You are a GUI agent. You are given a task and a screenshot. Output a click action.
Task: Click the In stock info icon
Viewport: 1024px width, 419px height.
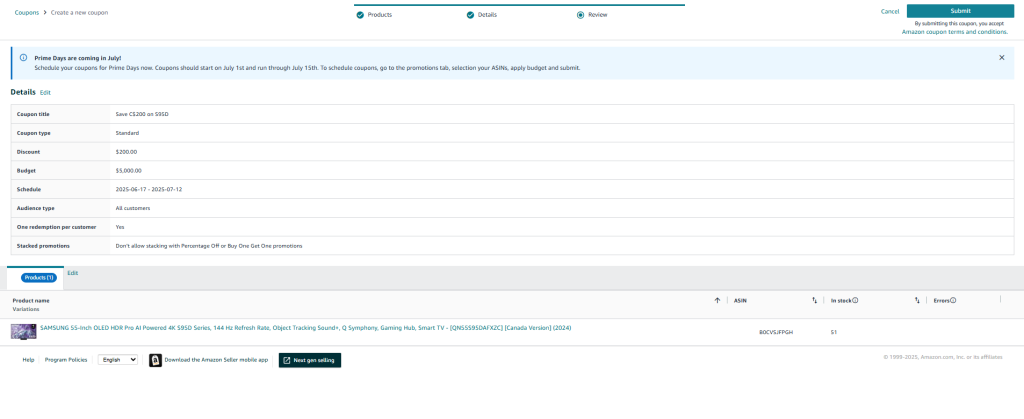click(855, 300)
